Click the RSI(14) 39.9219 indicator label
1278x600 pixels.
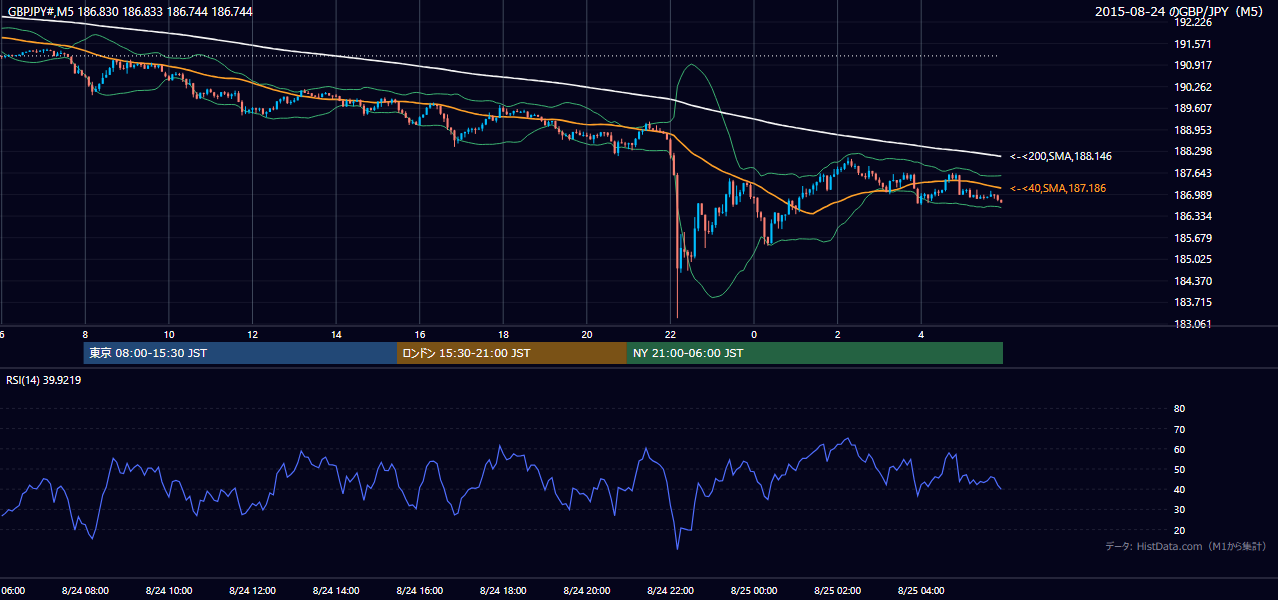[x=44, y=381]
